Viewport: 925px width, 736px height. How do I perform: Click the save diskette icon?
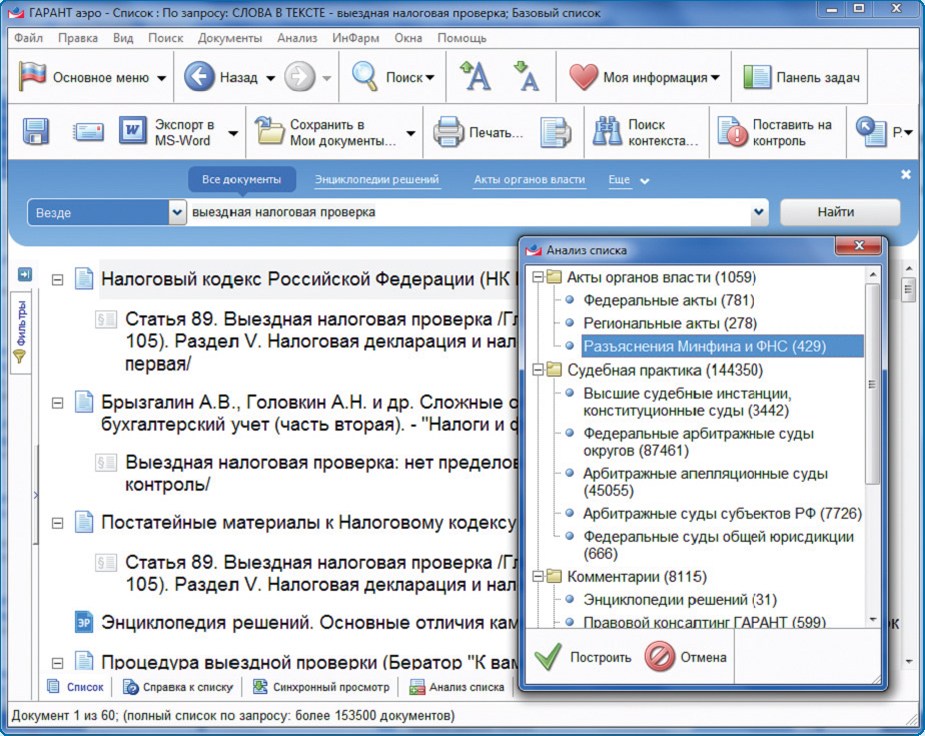coord(36,132)
